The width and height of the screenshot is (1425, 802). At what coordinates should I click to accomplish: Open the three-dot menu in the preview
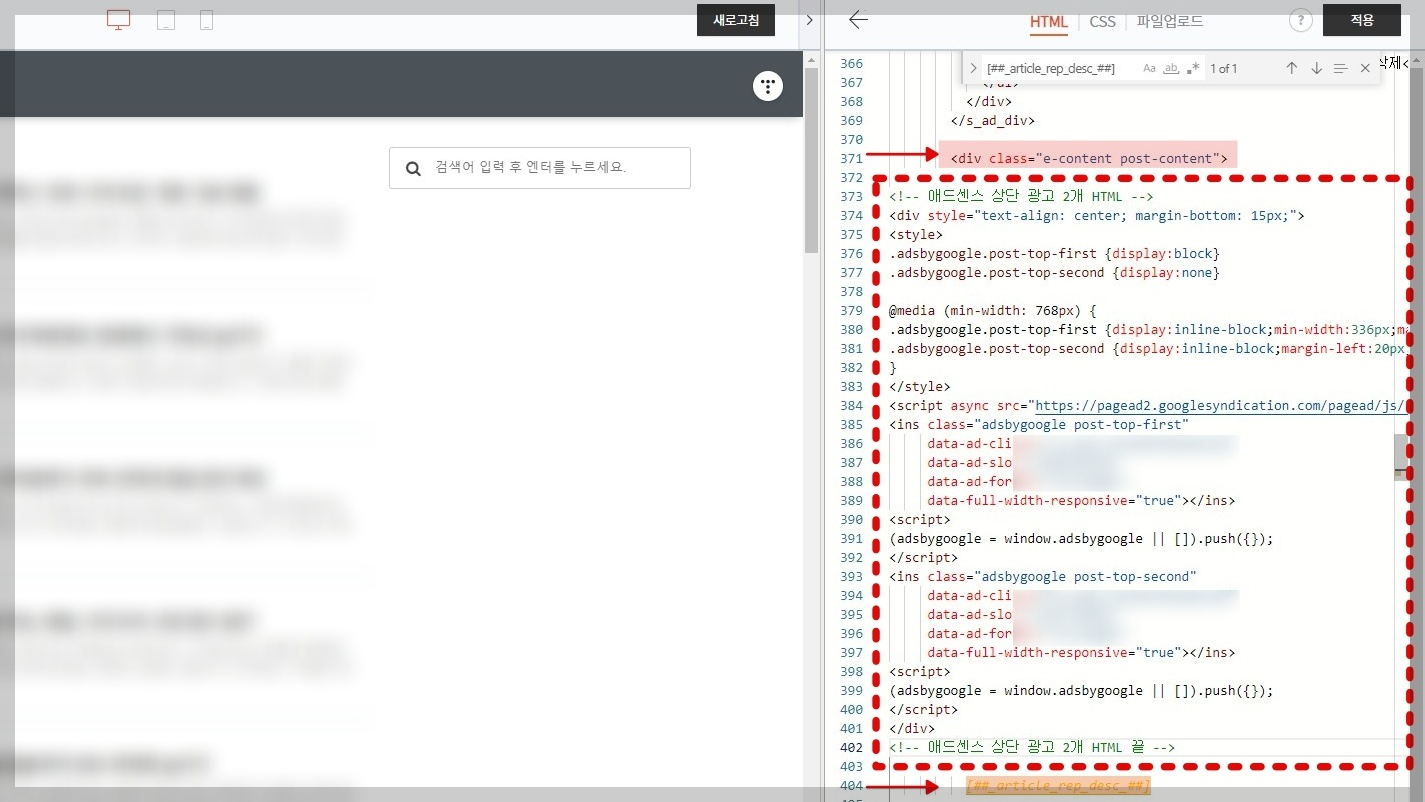[767, 86]
